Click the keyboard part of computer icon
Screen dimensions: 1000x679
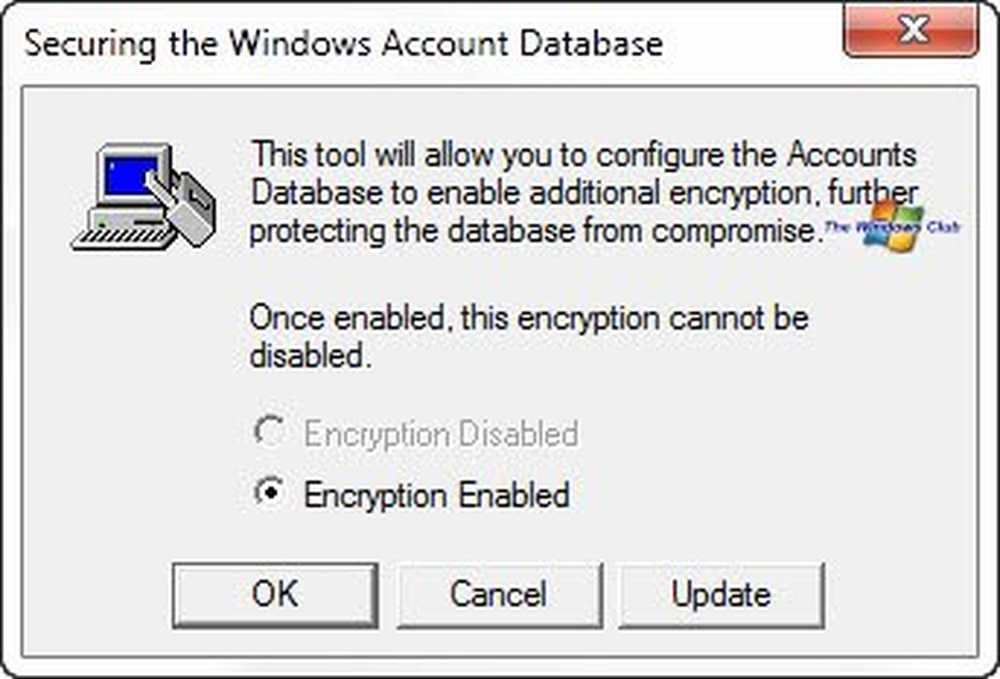[123, 237]
